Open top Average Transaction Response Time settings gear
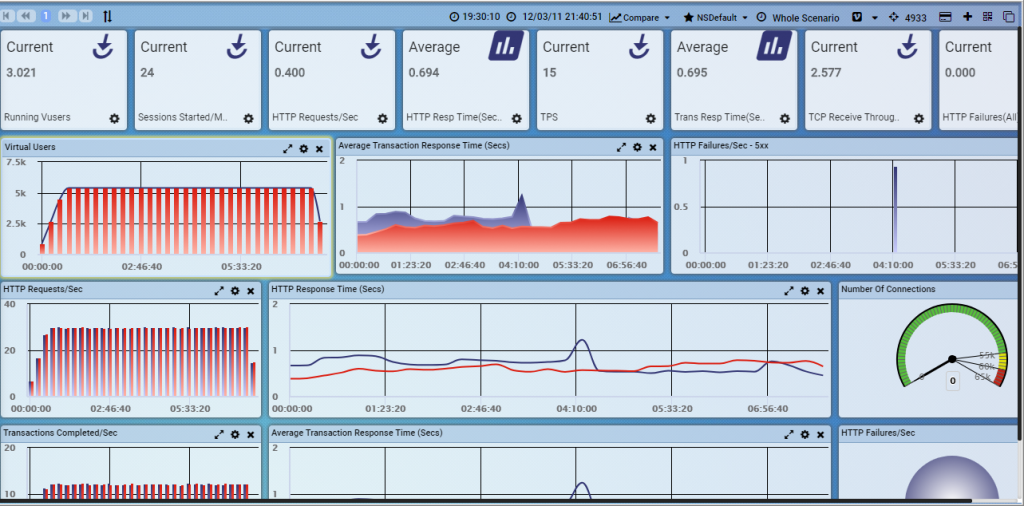 637,148
